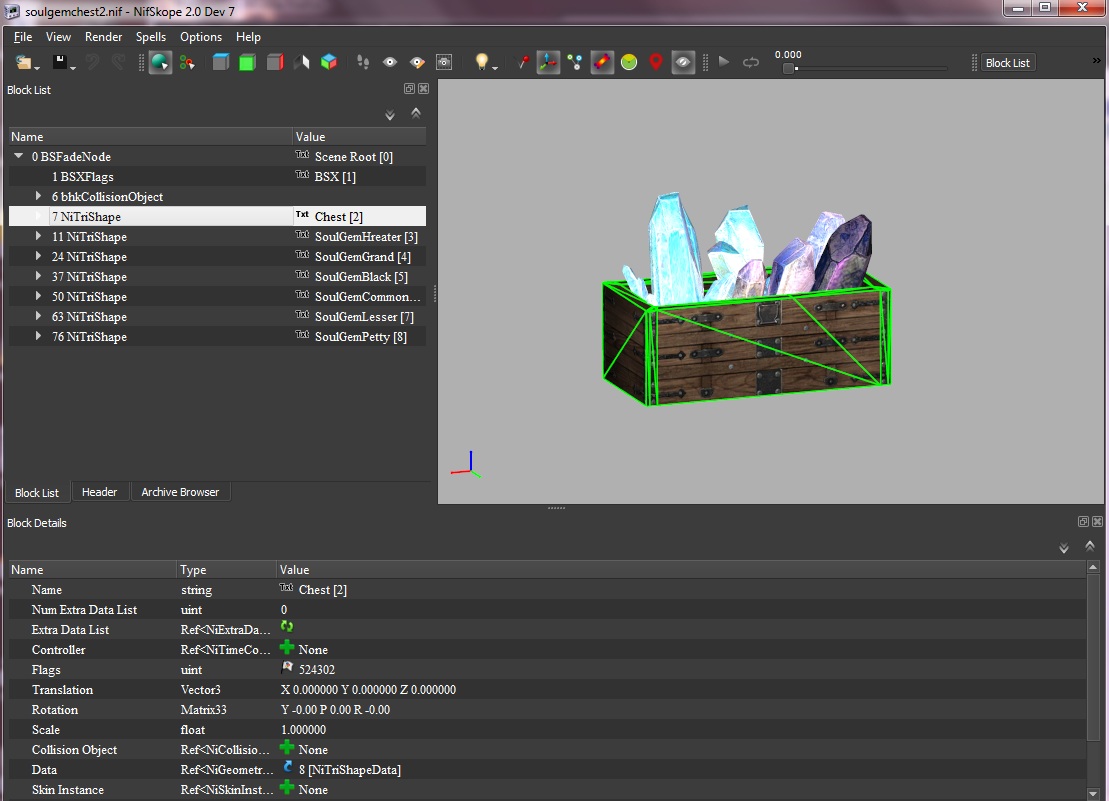Click the plain eye view icon

coord(390,63)
